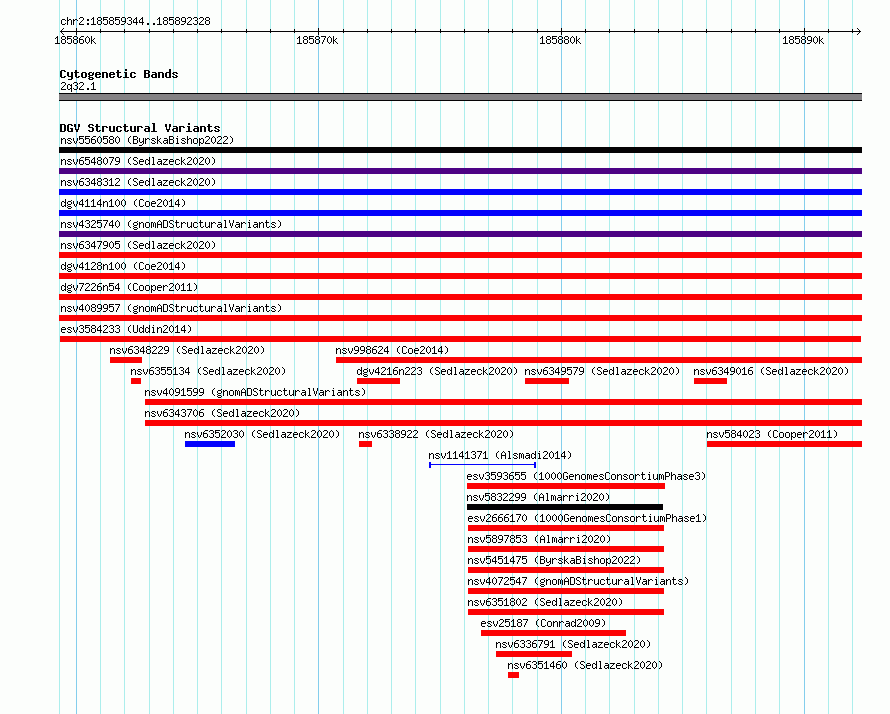Screen dimensions: 890x714
Task: Open nsv6348312 (Sedlazeck2020) label
Action: pyautogui.click(x=138, y=182)
